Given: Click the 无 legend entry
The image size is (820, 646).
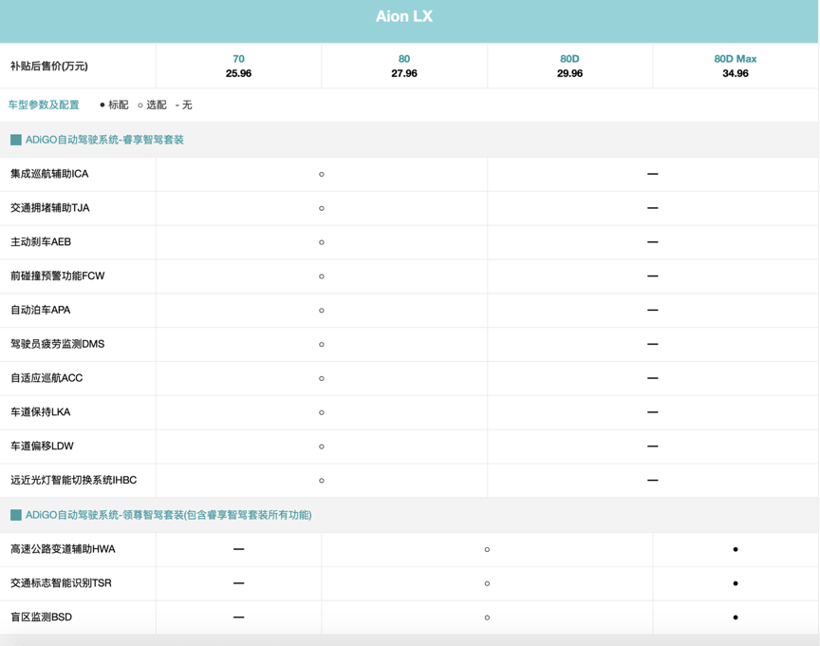Looking at the screenshot, I should (184, 105).
